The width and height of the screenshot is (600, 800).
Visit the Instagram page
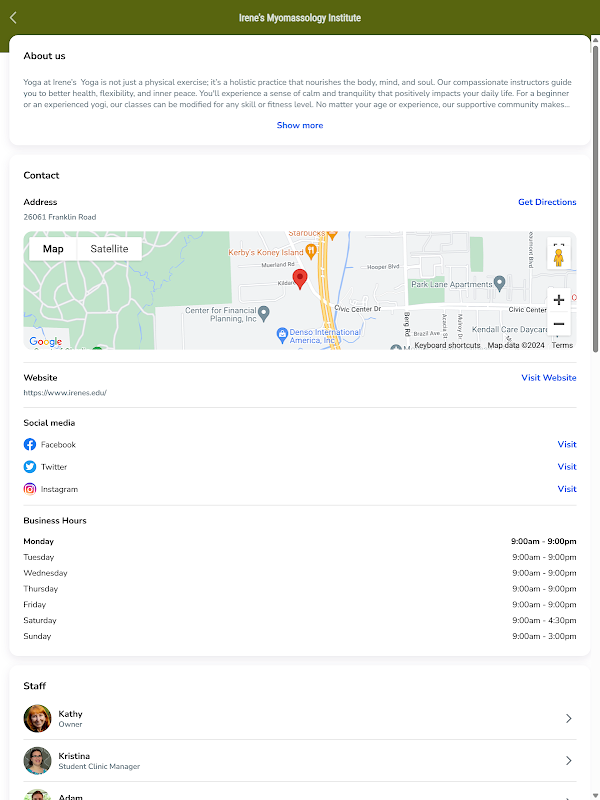(567, 489)
